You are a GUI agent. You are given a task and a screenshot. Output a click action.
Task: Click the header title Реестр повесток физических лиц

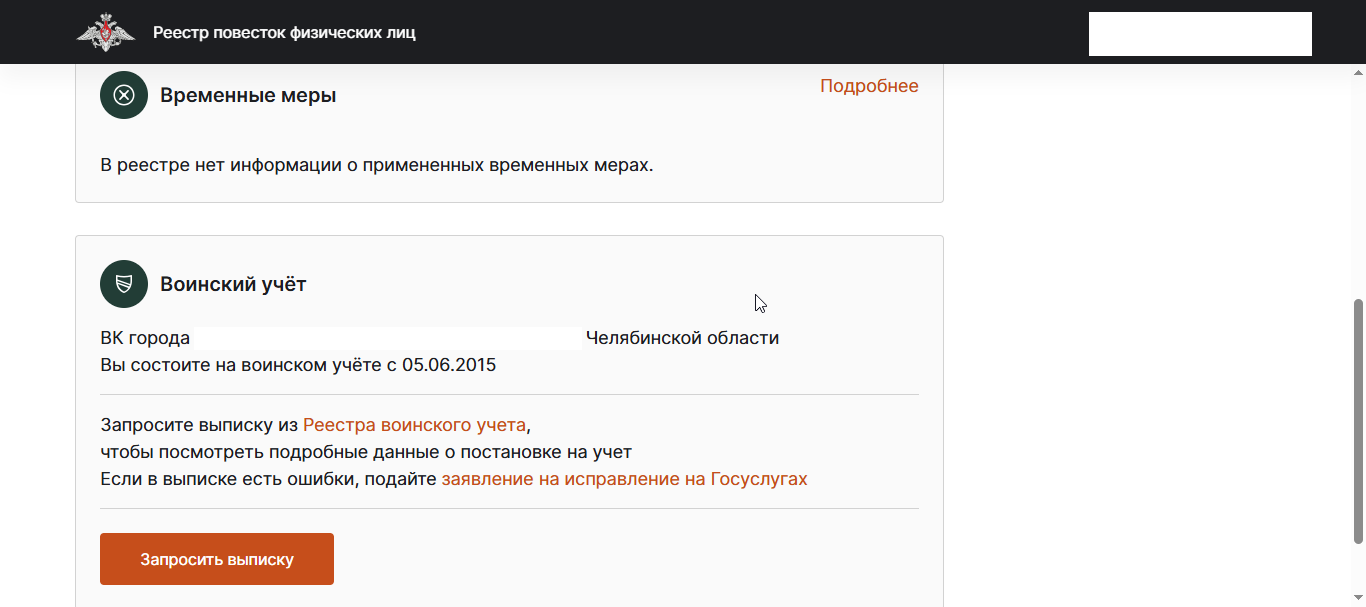284,33
